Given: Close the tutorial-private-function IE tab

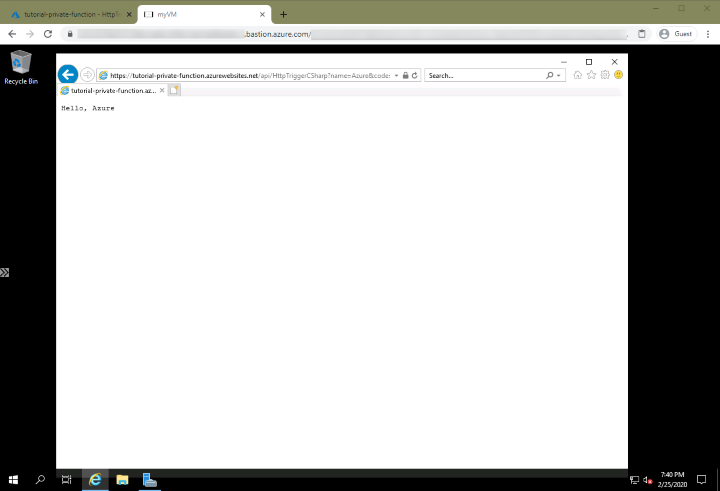Looking at the screenshot, I should pyautogui.click(x=162, y=90).
